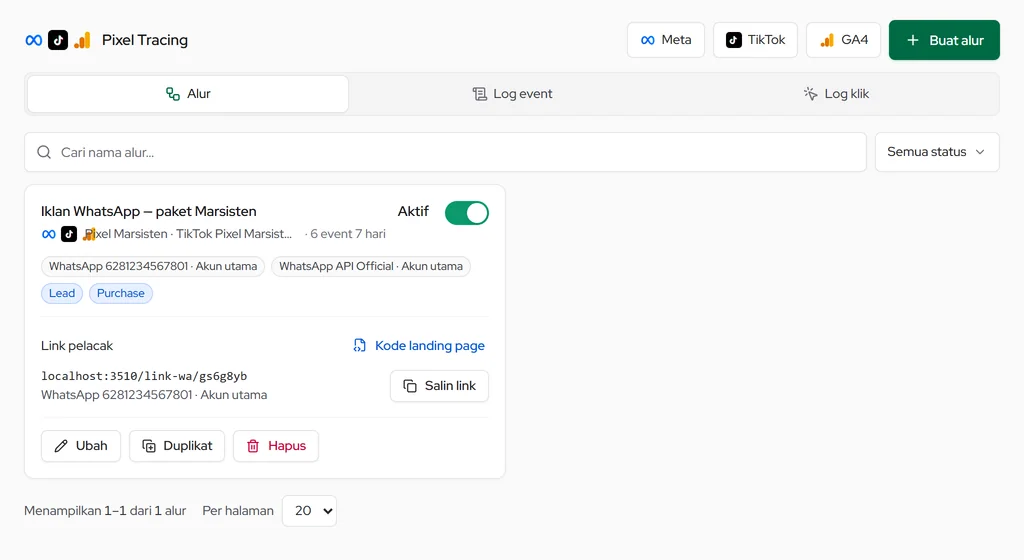This screenshot has width=1024, height=560.
Task: Click the Lead event tag
Action: tap(62, 293)
